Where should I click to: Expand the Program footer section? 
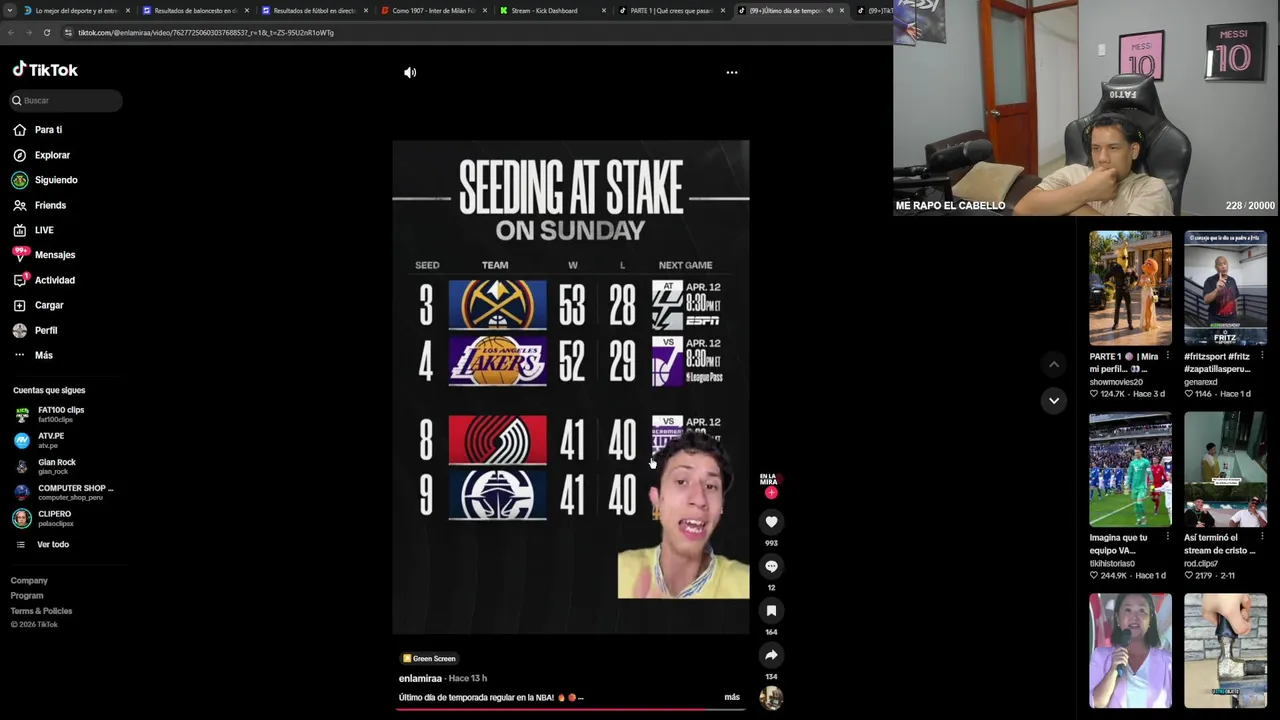[x=27, y=595]
